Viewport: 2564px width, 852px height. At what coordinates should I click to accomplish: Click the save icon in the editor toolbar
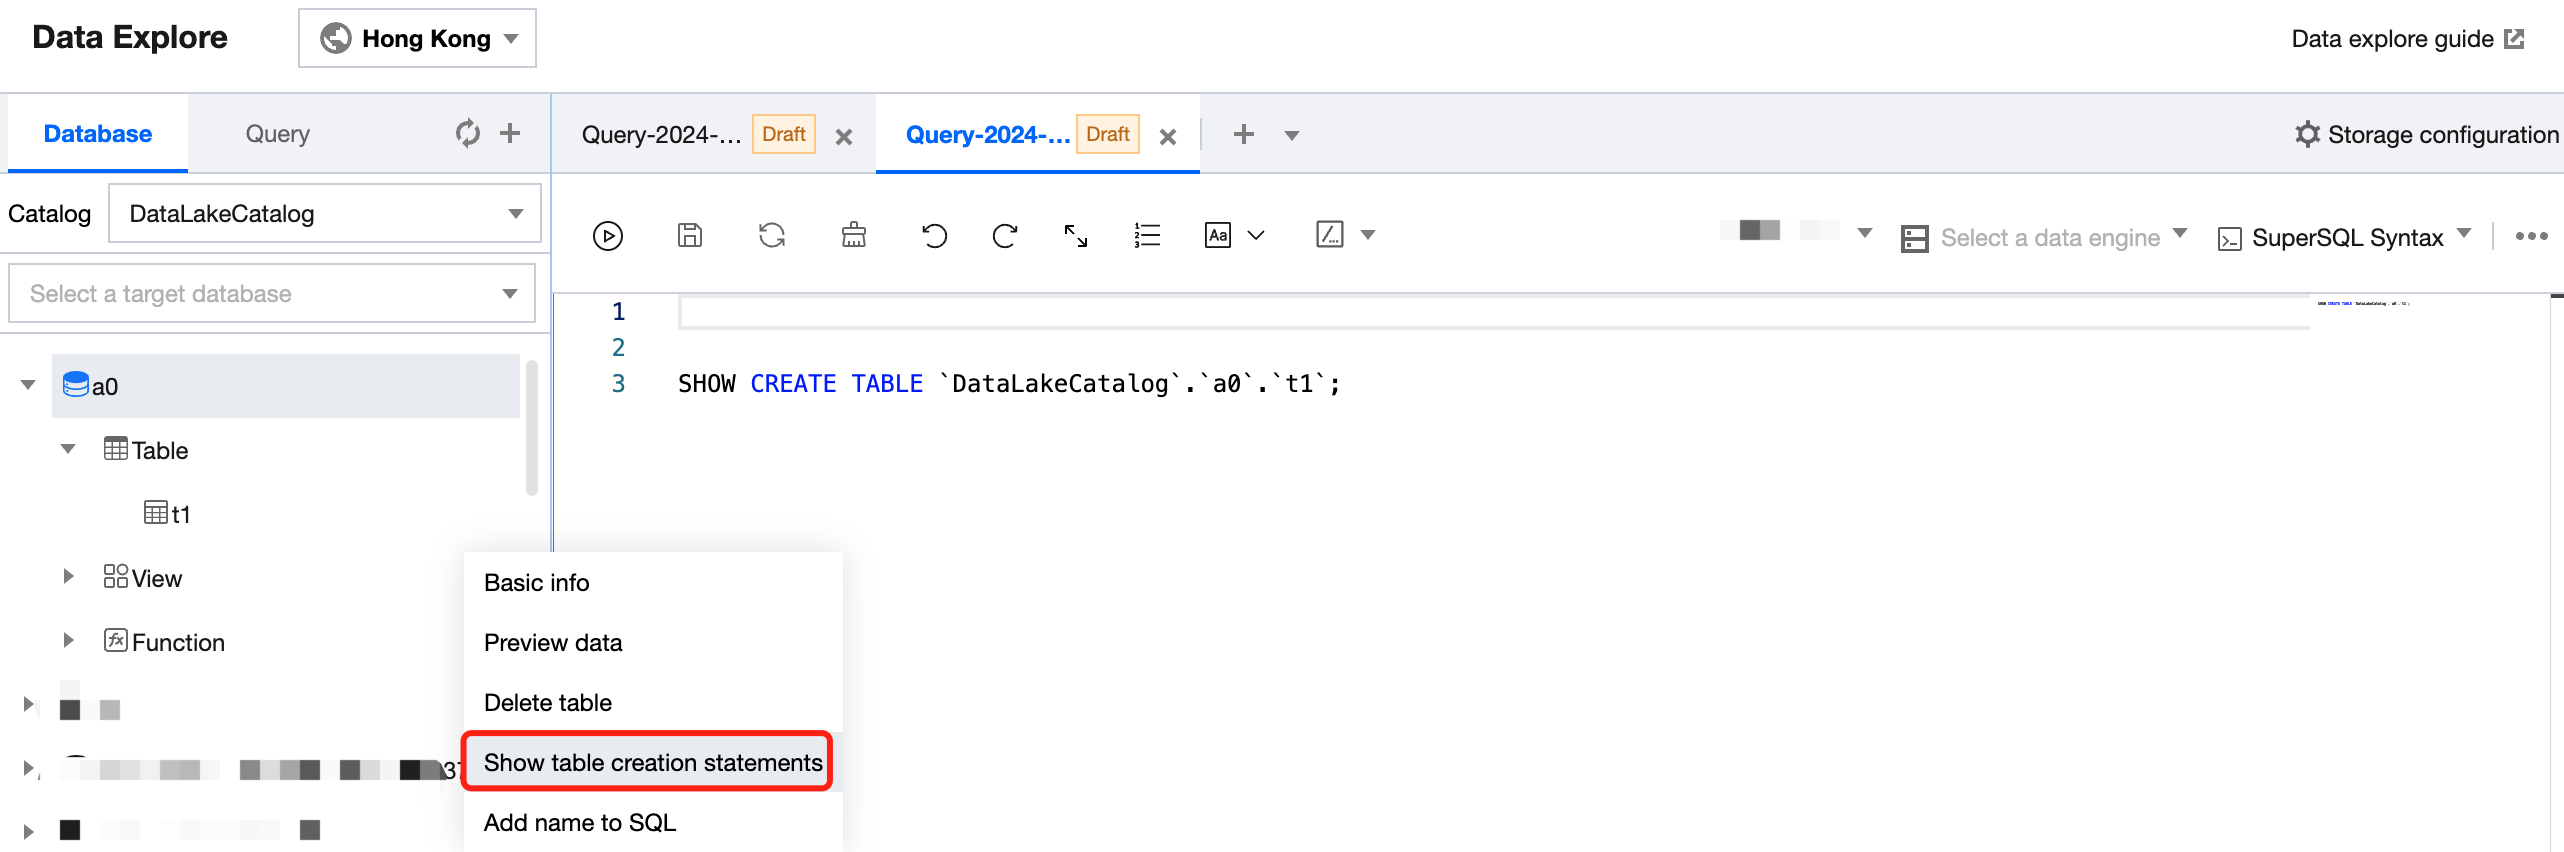tap(689, 236)
